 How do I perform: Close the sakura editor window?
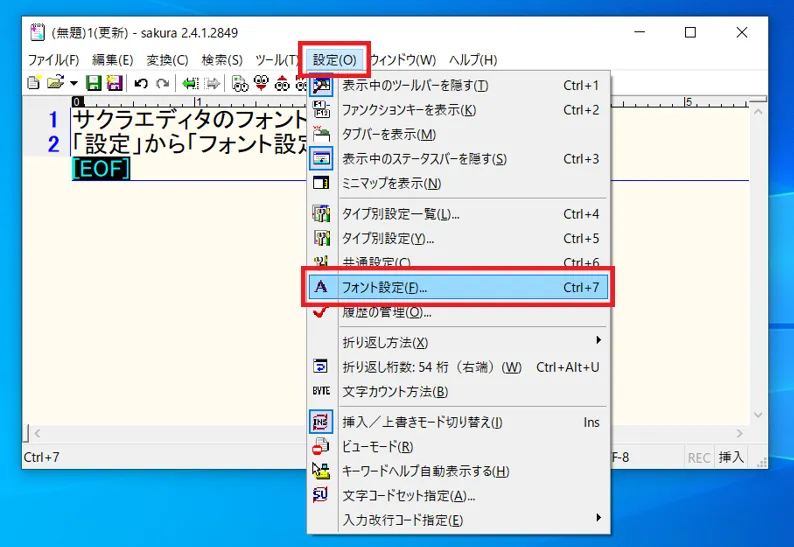click(742, 32)
